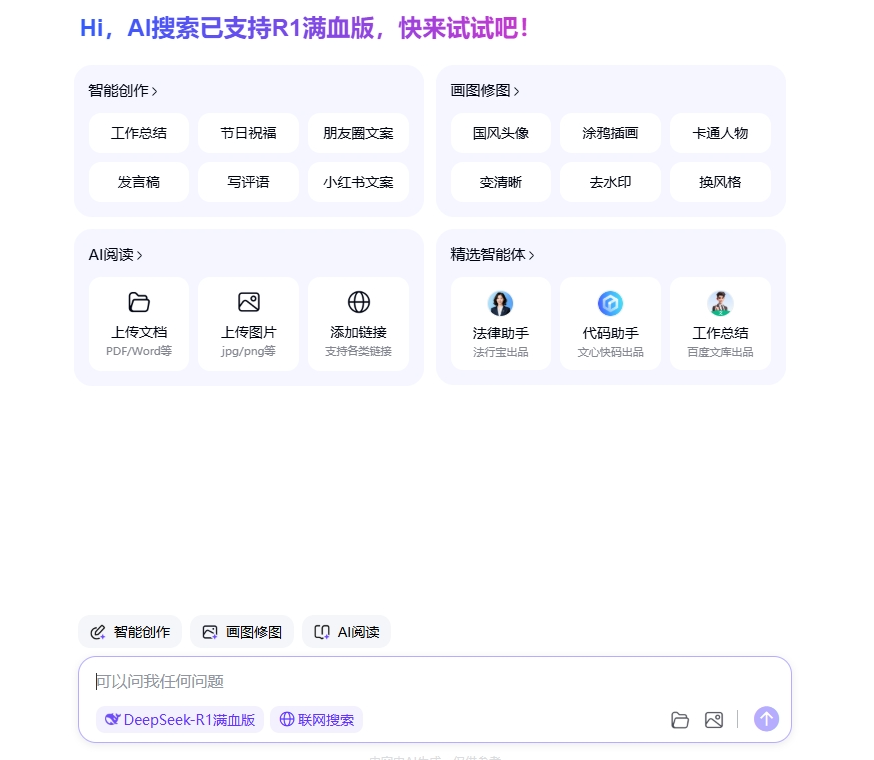Click the image attachment icon in input box
This screenshot has width=874, height=760.
coord(714,719)
